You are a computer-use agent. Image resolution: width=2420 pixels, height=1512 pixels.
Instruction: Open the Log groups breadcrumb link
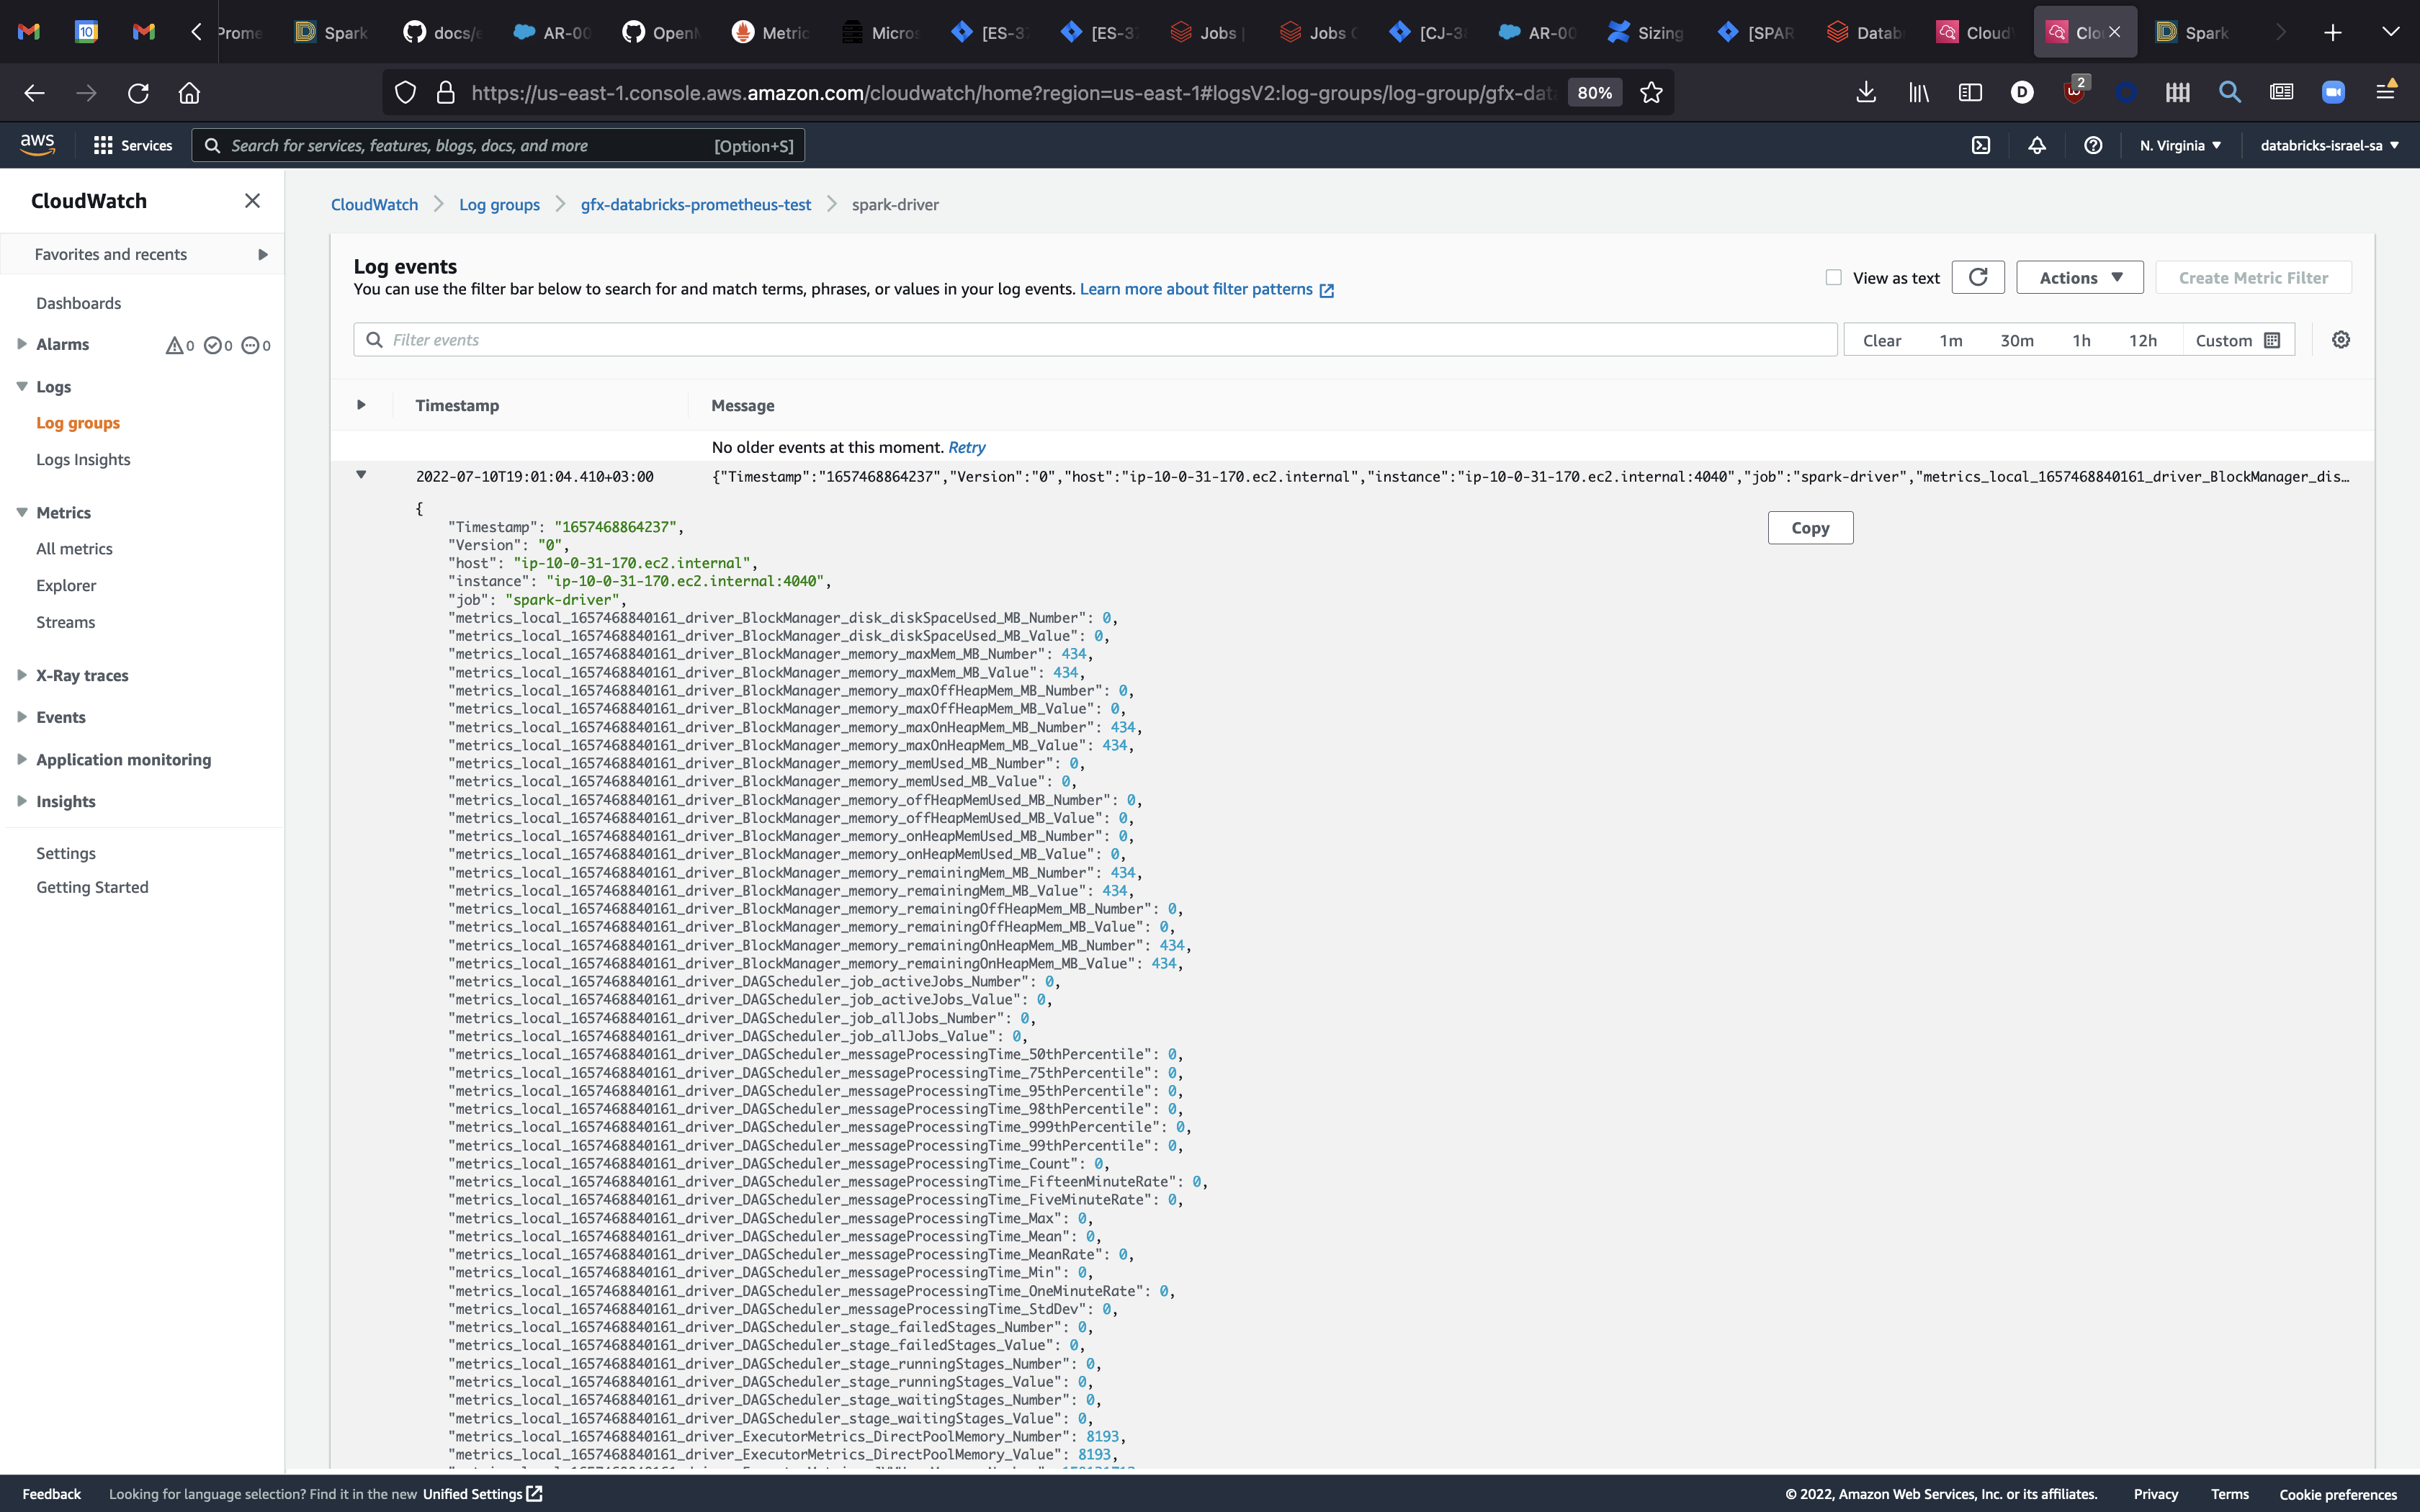[x=499, y=204]
